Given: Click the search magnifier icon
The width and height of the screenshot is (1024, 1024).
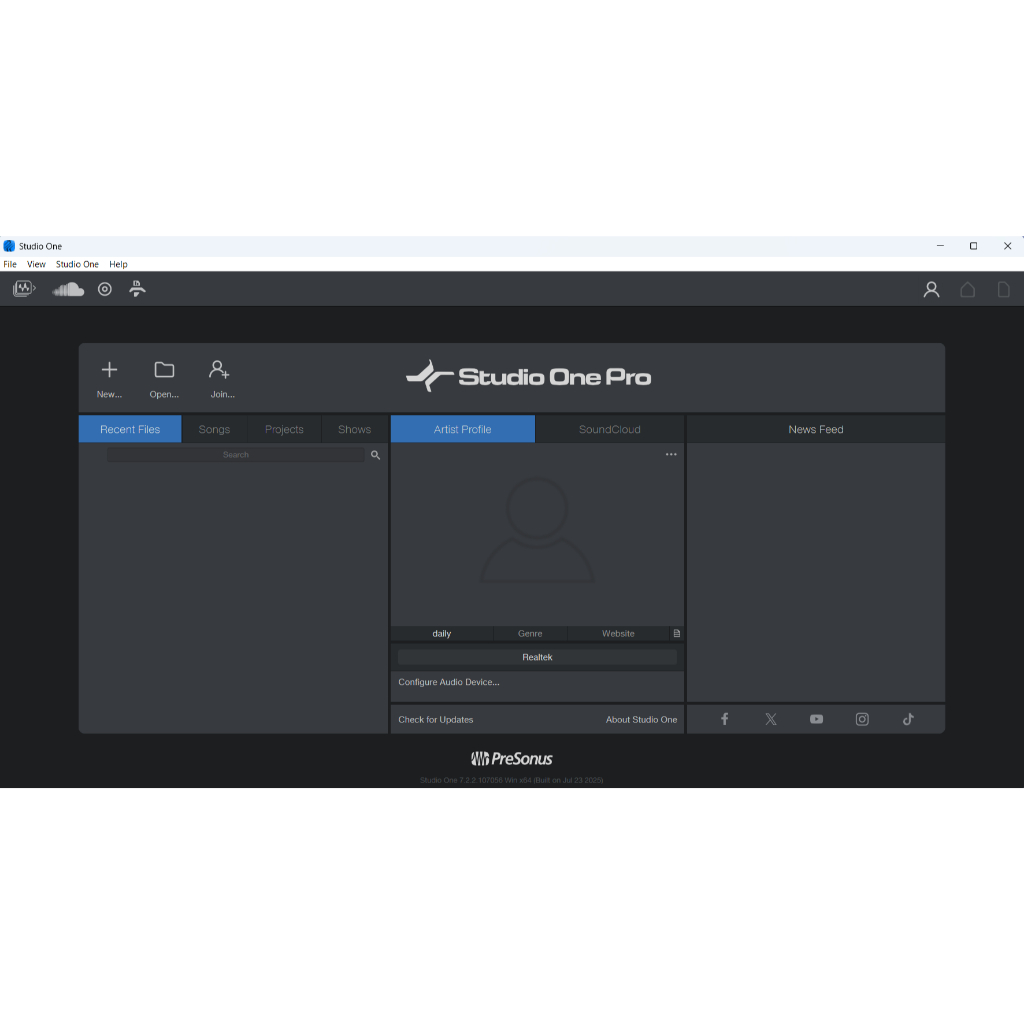Looking at the screenshot, I should point(376,455).
